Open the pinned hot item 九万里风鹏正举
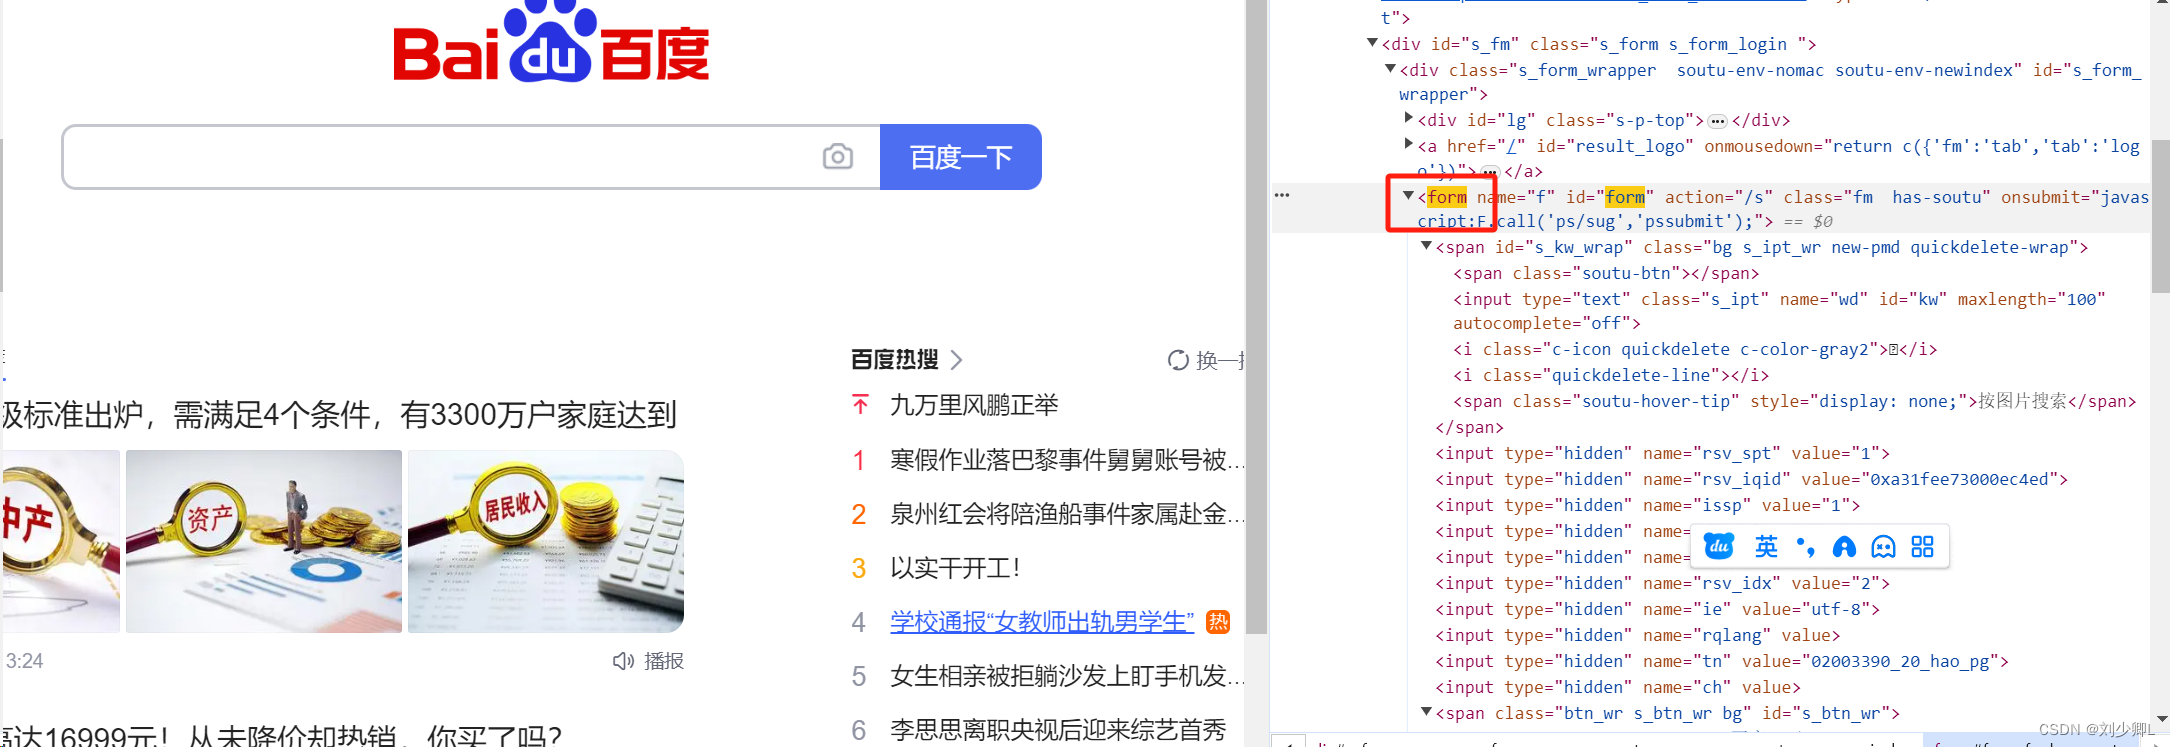 pyautogui.click(x=974, y=405)
